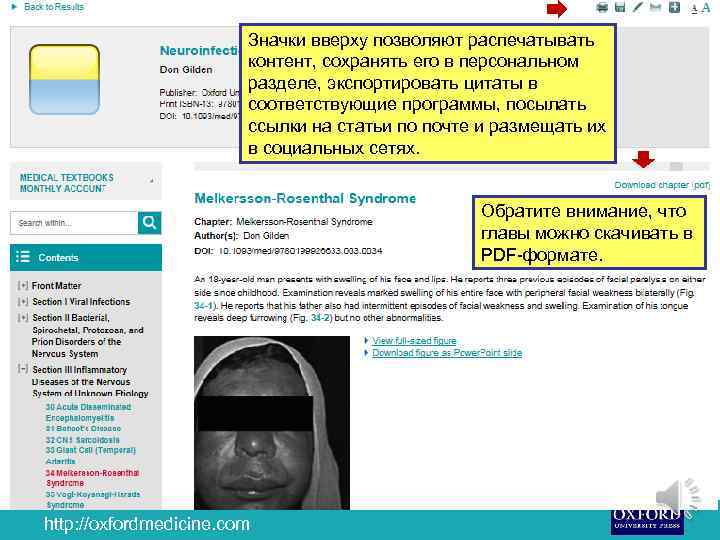Click the http://oxfordmedicine.com URL
Screen dimensions: 720x540
pyautogui.click(x=147, y=524)
